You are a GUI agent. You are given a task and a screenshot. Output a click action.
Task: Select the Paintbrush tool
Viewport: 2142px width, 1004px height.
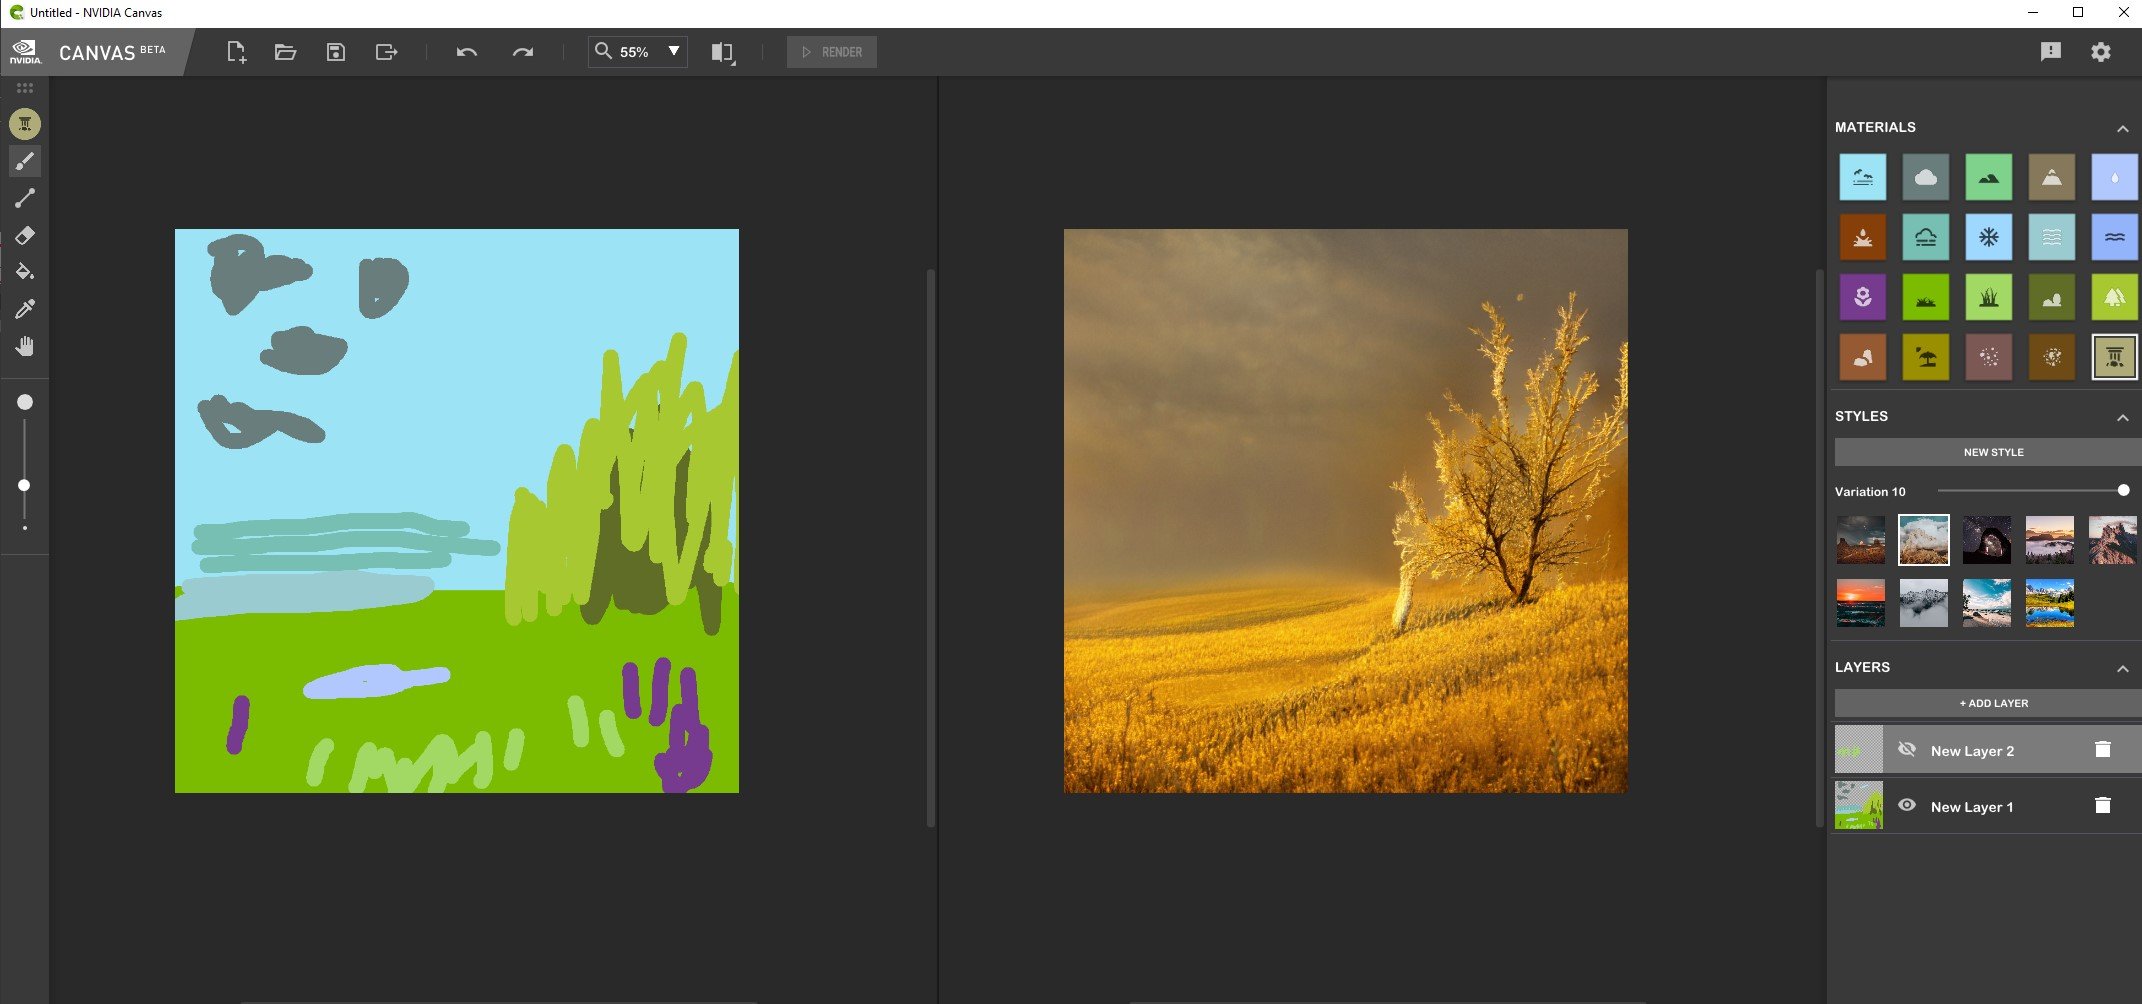26,160
